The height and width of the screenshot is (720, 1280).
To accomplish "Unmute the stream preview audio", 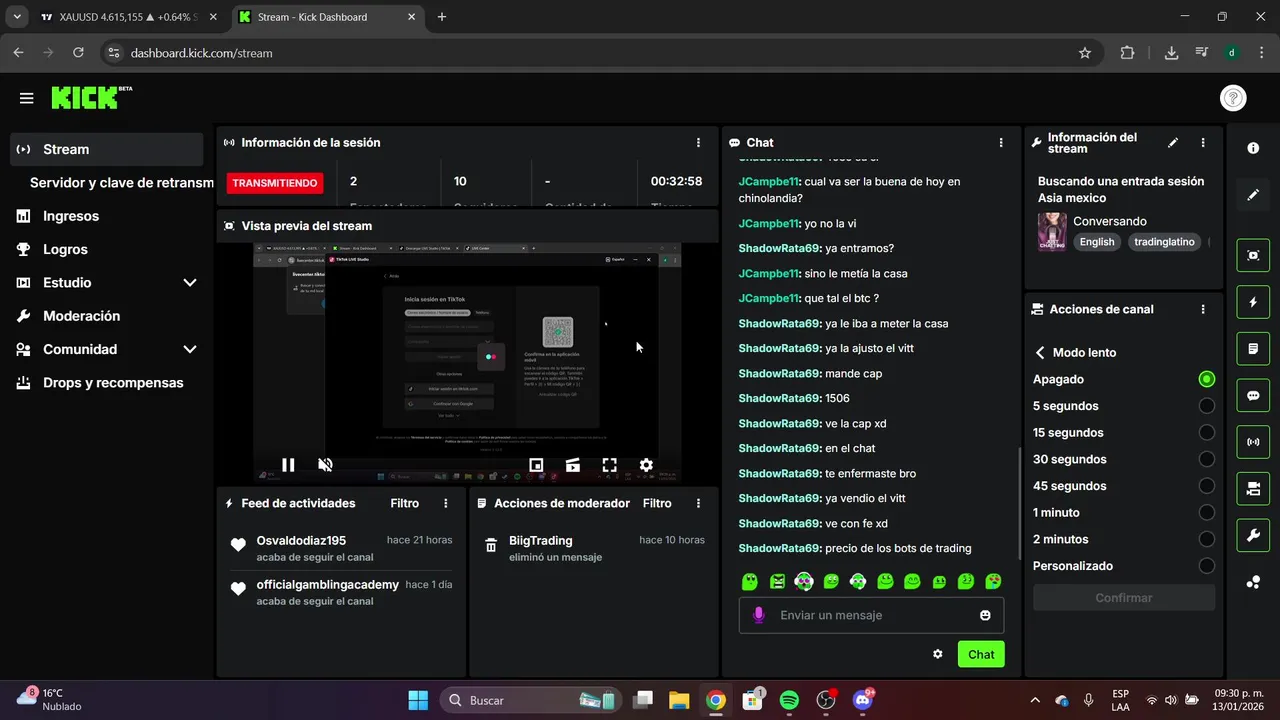I will 325,465.
